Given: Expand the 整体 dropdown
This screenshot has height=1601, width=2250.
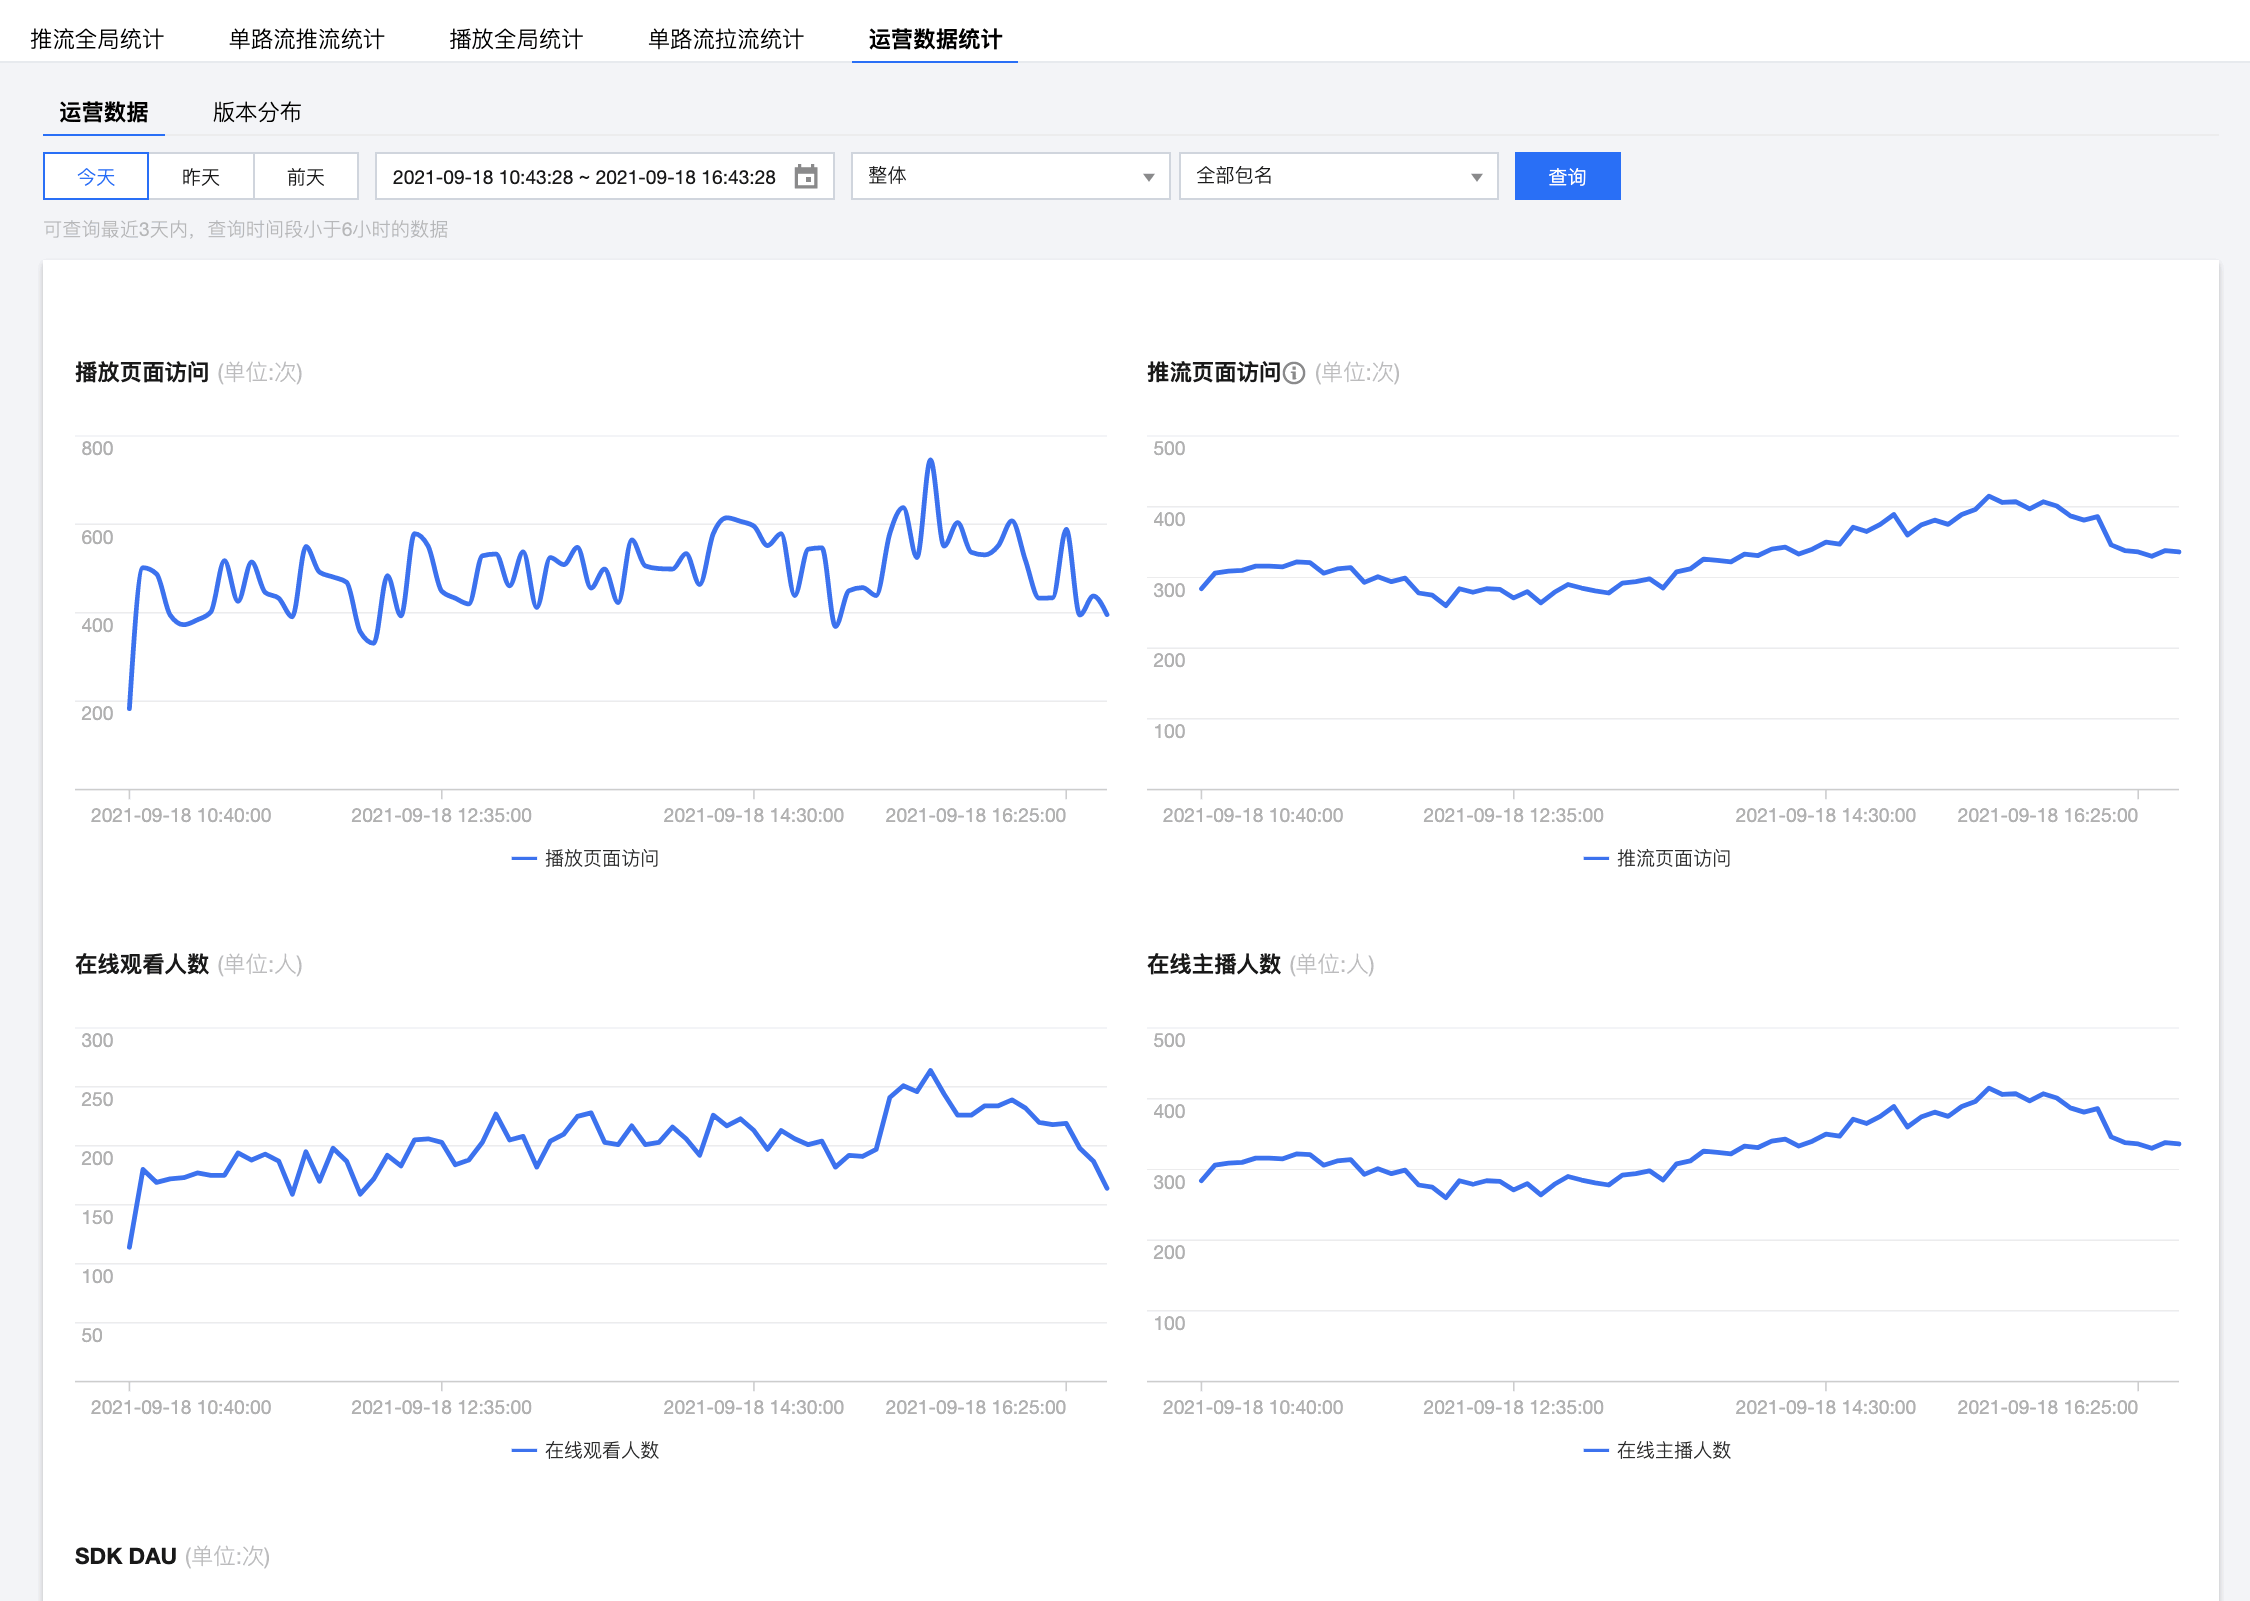Looking at the screenshot, I should point(1010,177).
